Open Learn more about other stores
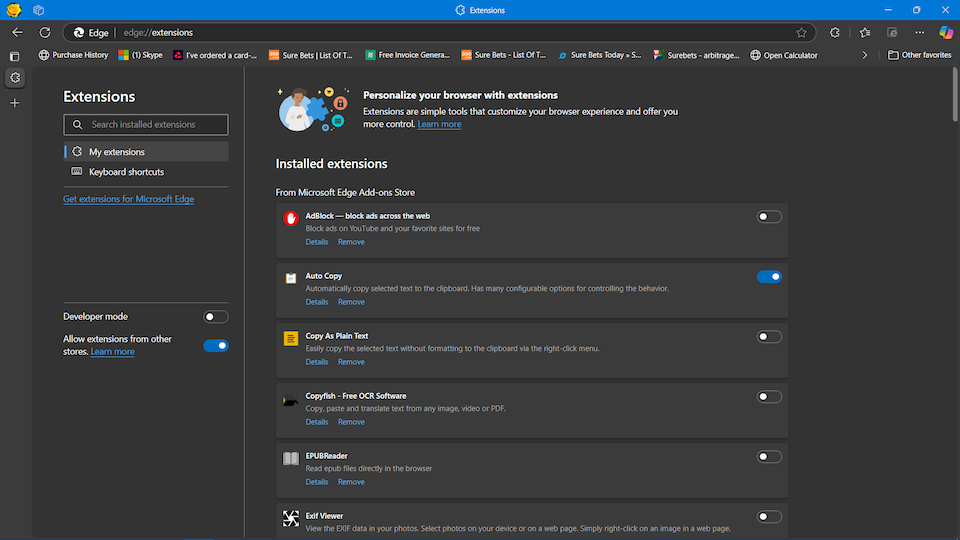 [113, 351]
